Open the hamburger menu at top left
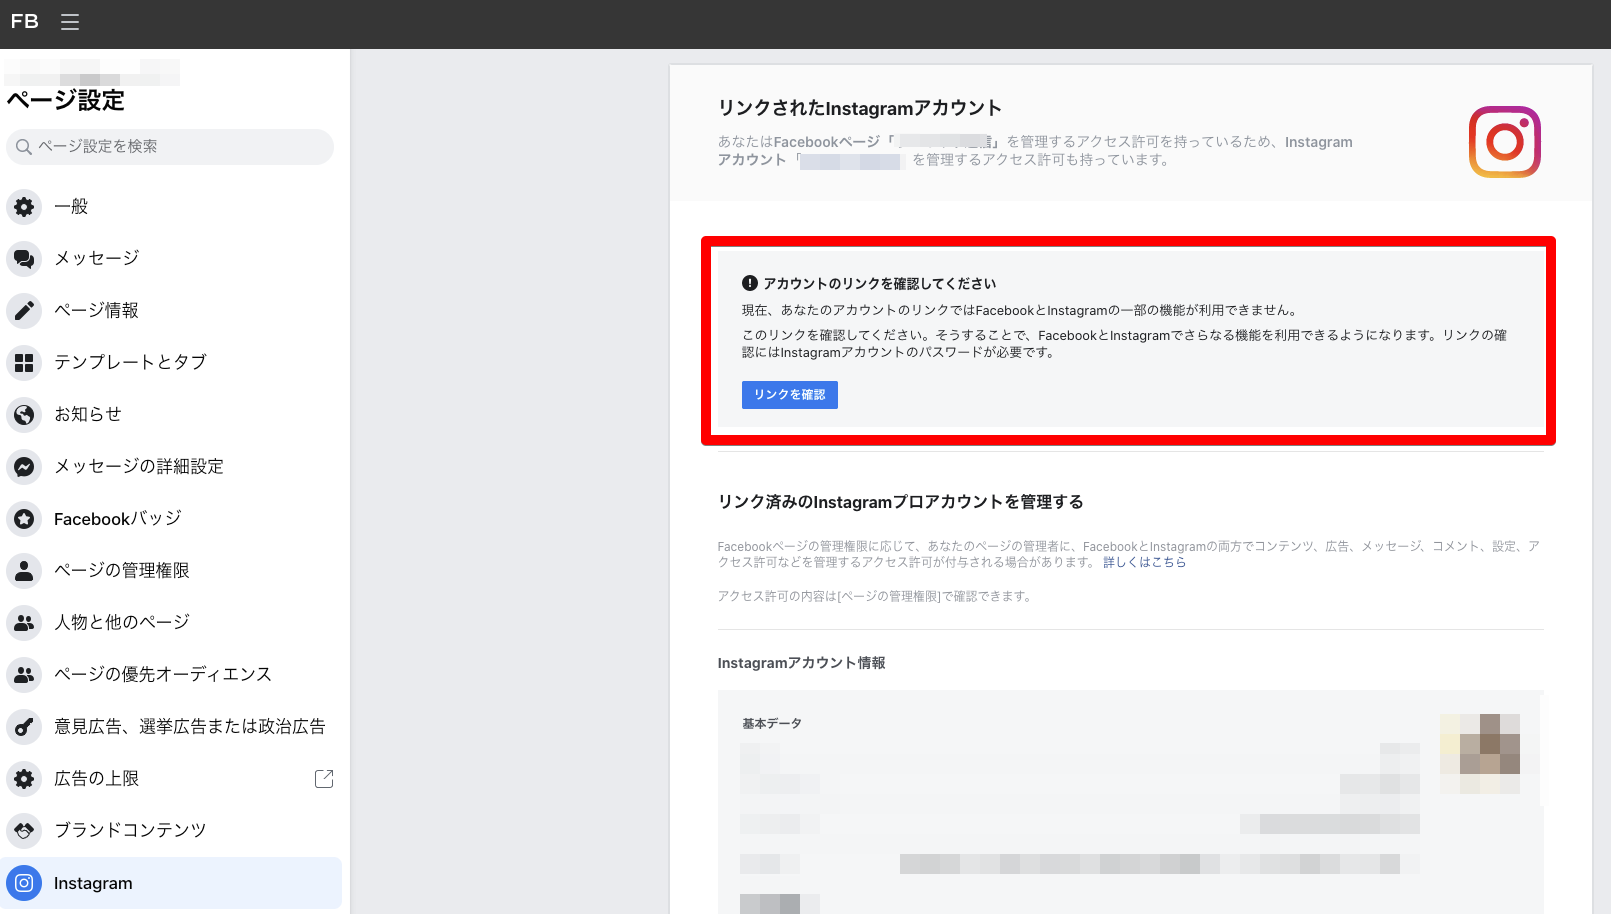This screenshot has height=914, width=1611. click(x=69, y=21)
